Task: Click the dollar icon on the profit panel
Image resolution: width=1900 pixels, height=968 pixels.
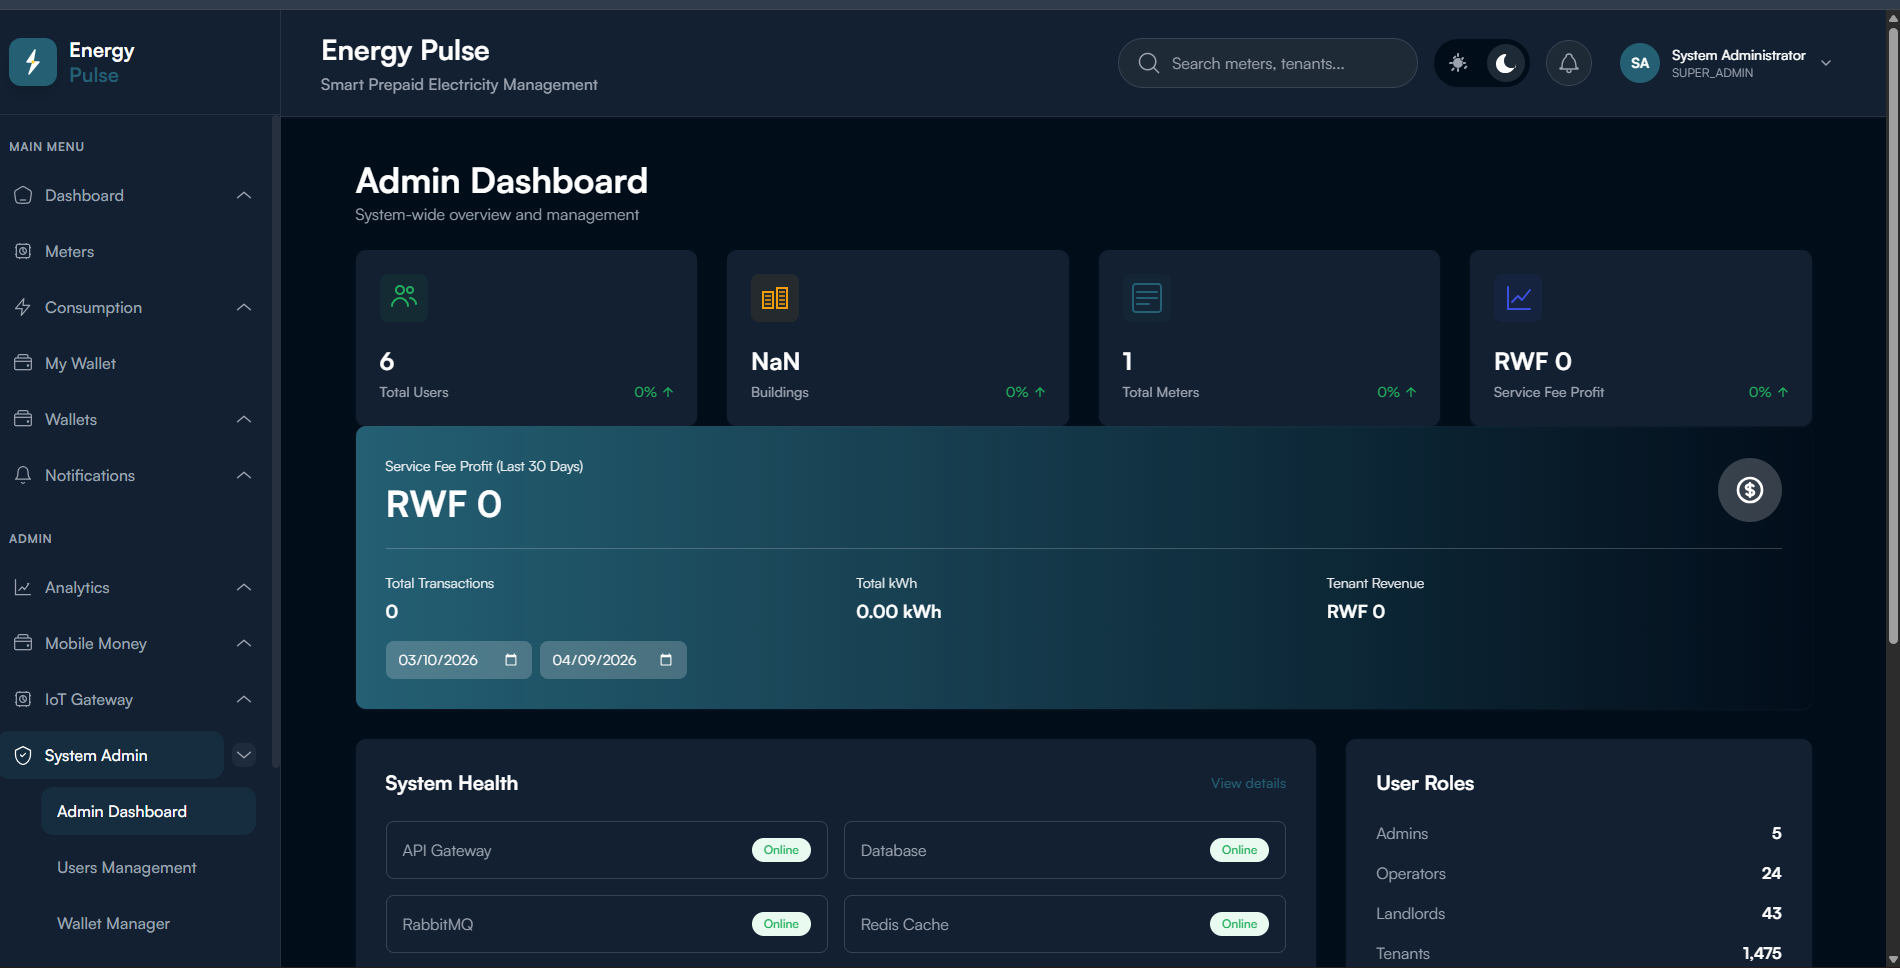Action: click(1749, 490)
